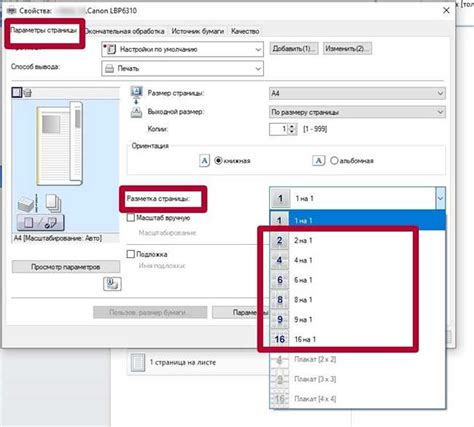The image size is (474, 427).
Task: Increase copies with the up stepper arrow
Action: click(x=292, y=126)
